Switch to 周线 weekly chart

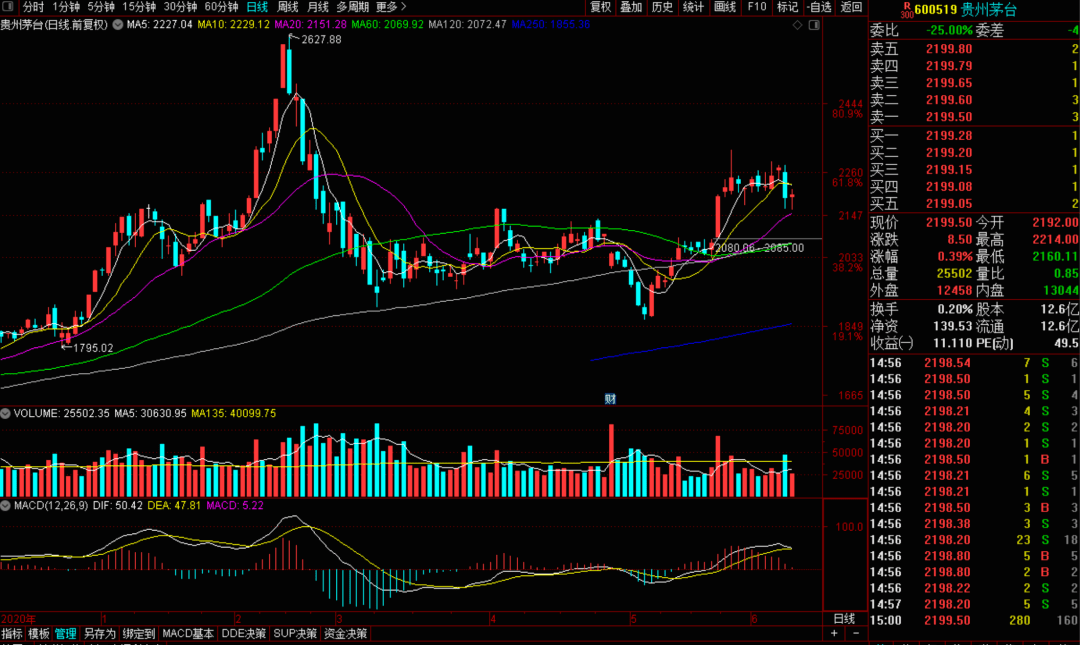pos(289,7)
